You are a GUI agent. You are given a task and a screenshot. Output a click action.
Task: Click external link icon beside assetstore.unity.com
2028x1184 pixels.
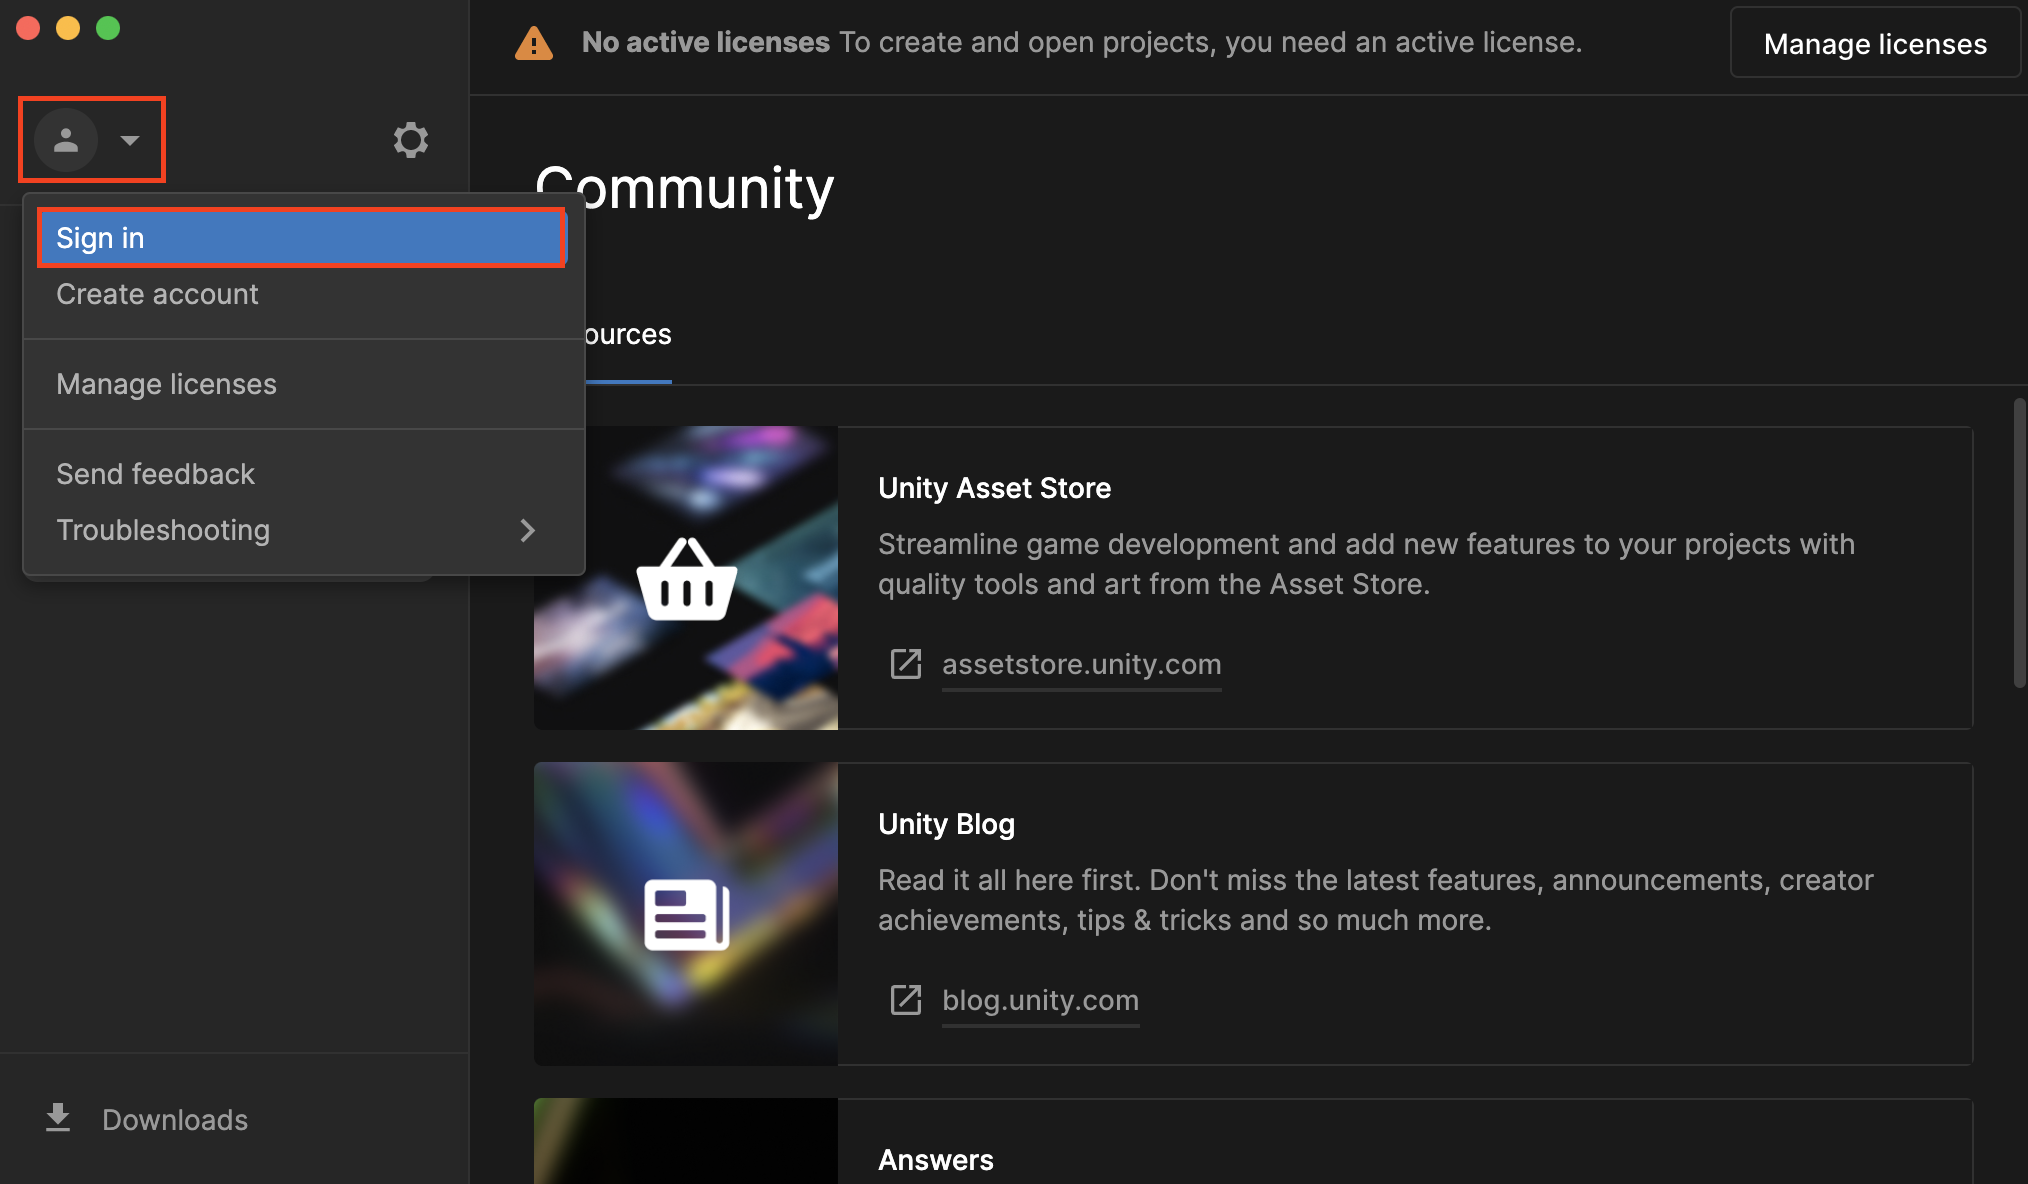(906, 664)
